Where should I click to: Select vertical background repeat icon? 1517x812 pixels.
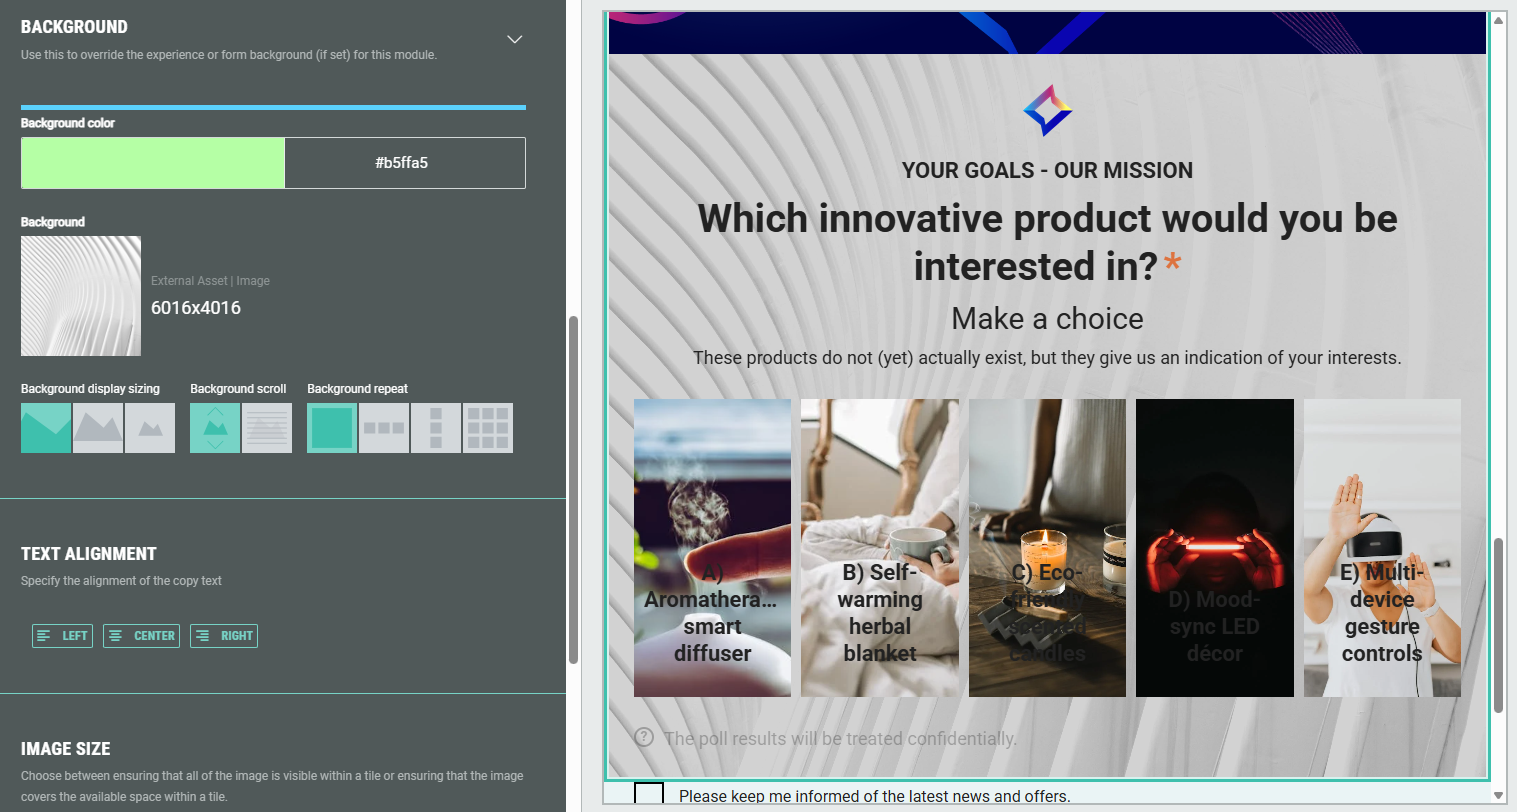(x=436, y=428)
